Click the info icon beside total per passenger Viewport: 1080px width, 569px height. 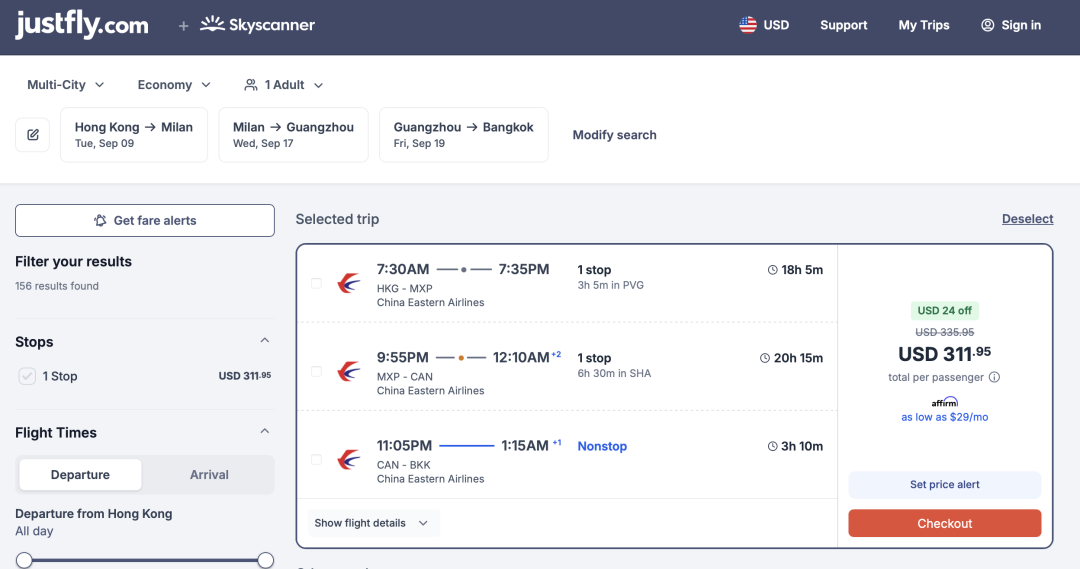[x=994, y=377]
